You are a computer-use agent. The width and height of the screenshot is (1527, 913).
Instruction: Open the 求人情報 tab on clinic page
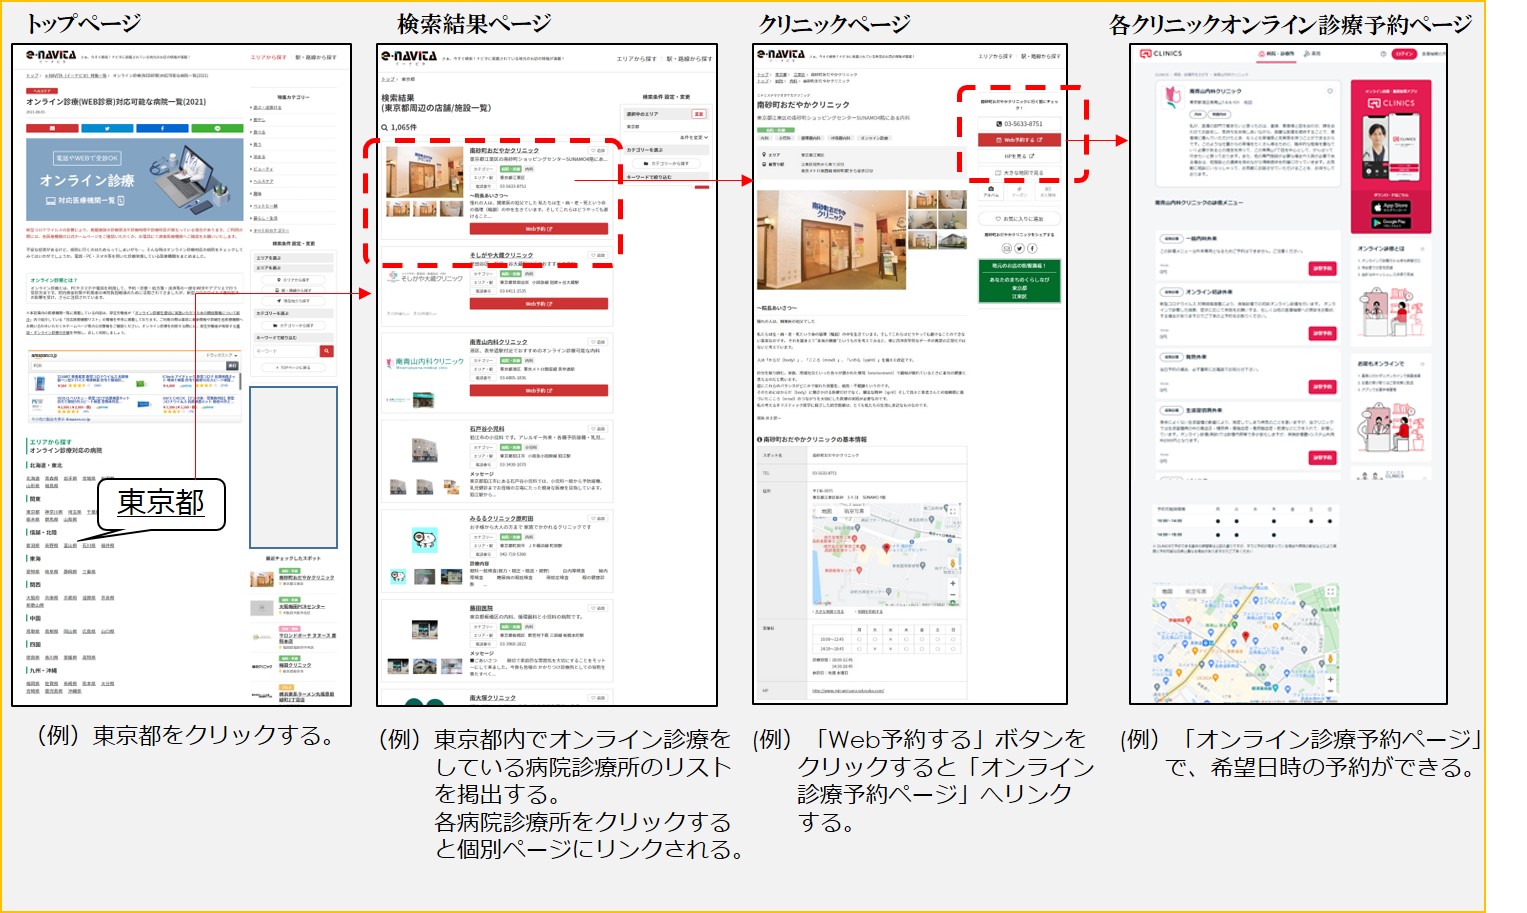pos(1047,190)
